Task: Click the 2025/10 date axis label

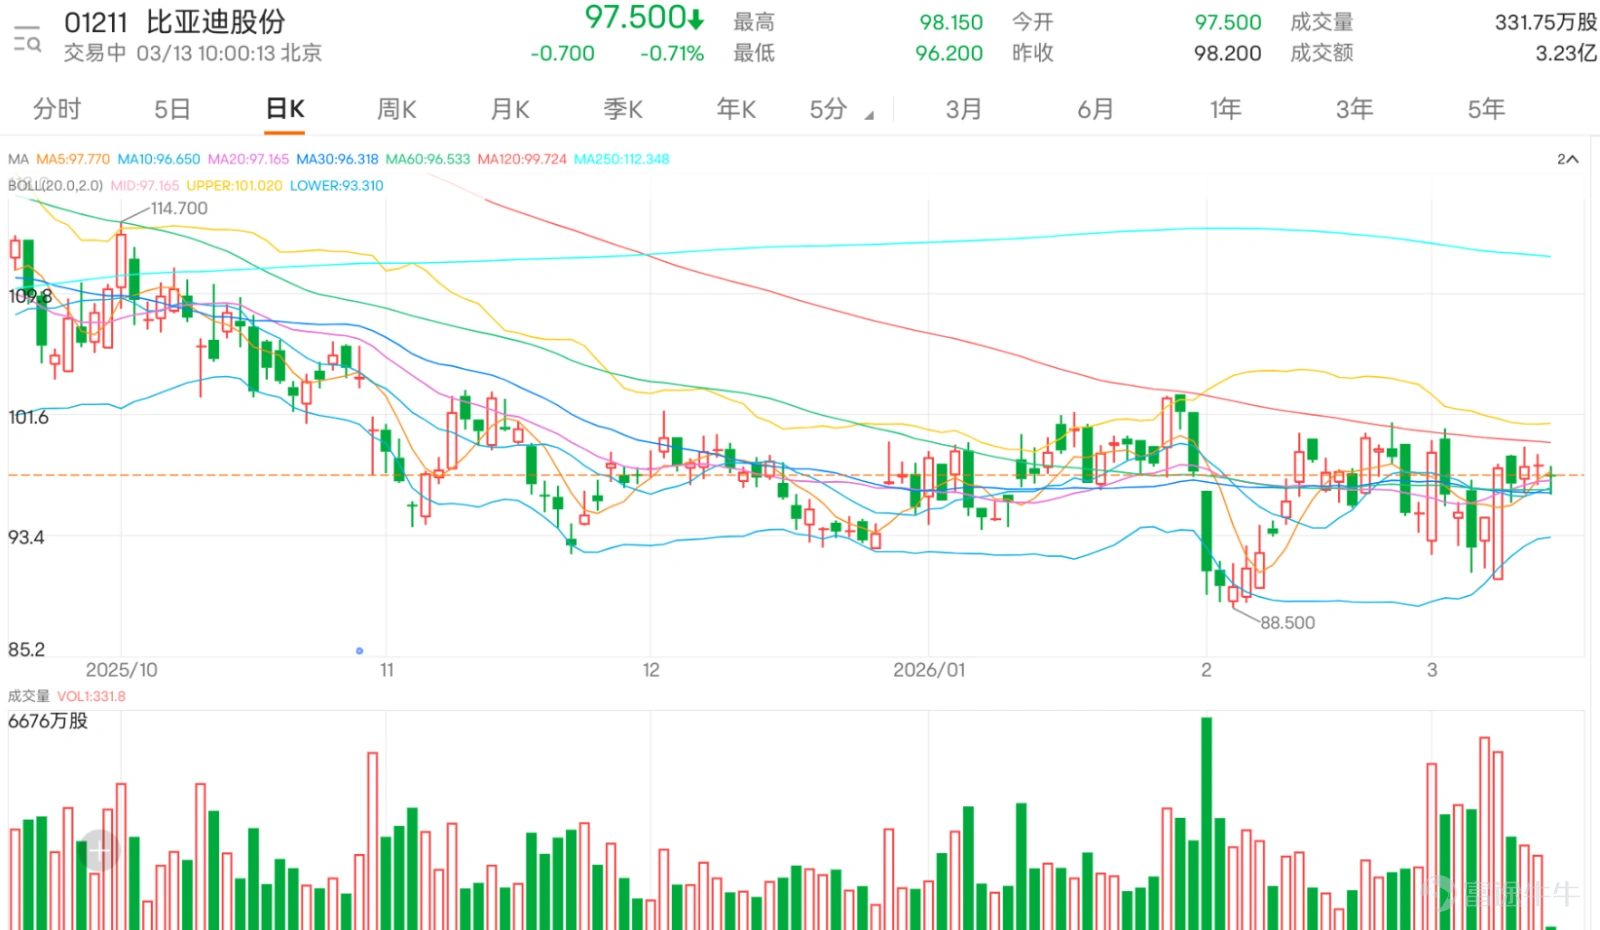Action: coord(121,670)
